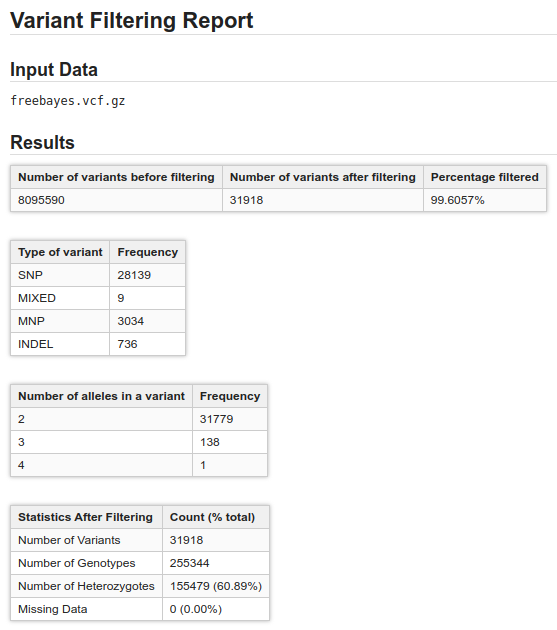Click the Number of variants before filtering header
Screen dimensions: 557x630
click(x=117, y=177)
